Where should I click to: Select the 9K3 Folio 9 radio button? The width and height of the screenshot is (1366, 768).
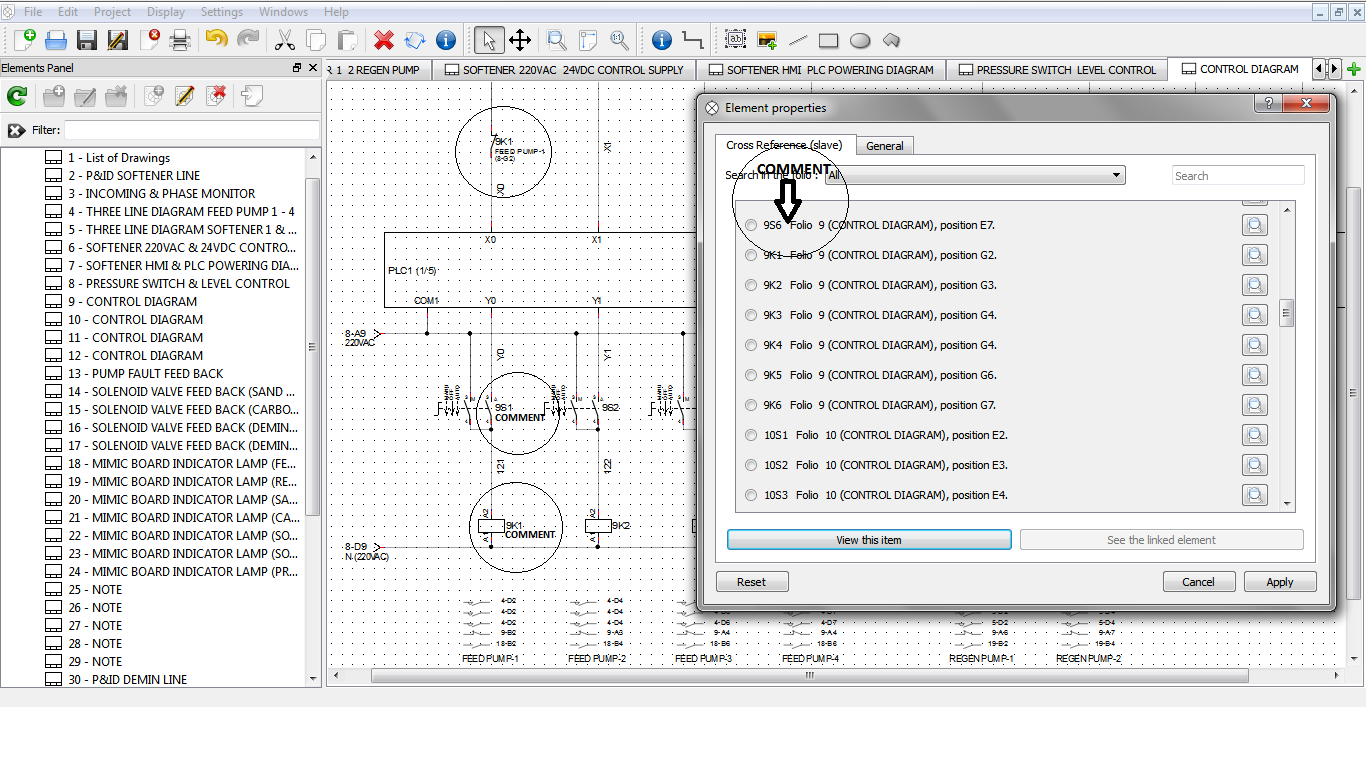click(x=752, y=315)
